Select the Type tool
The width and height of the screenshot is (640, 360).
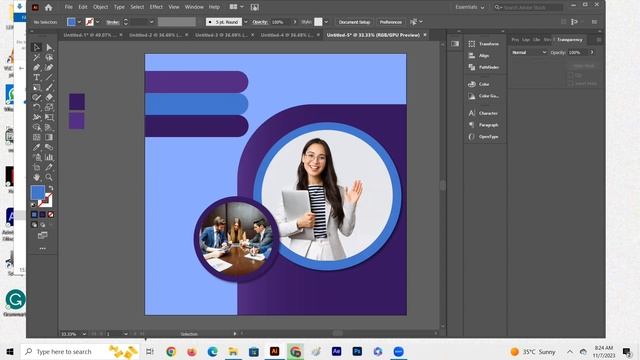tap(36, 77)
